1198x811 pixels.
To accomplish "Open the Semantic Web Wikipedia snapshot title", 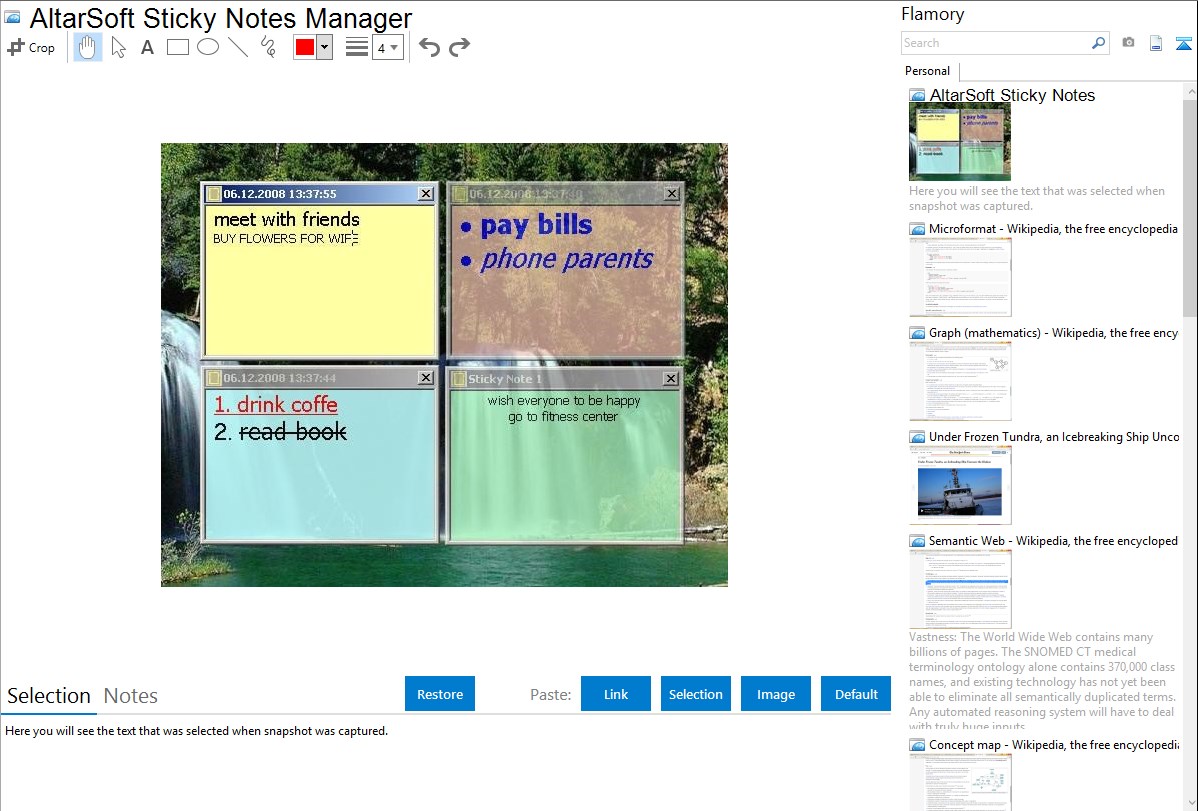I will pyautogui.click(x=1053, y=540).
